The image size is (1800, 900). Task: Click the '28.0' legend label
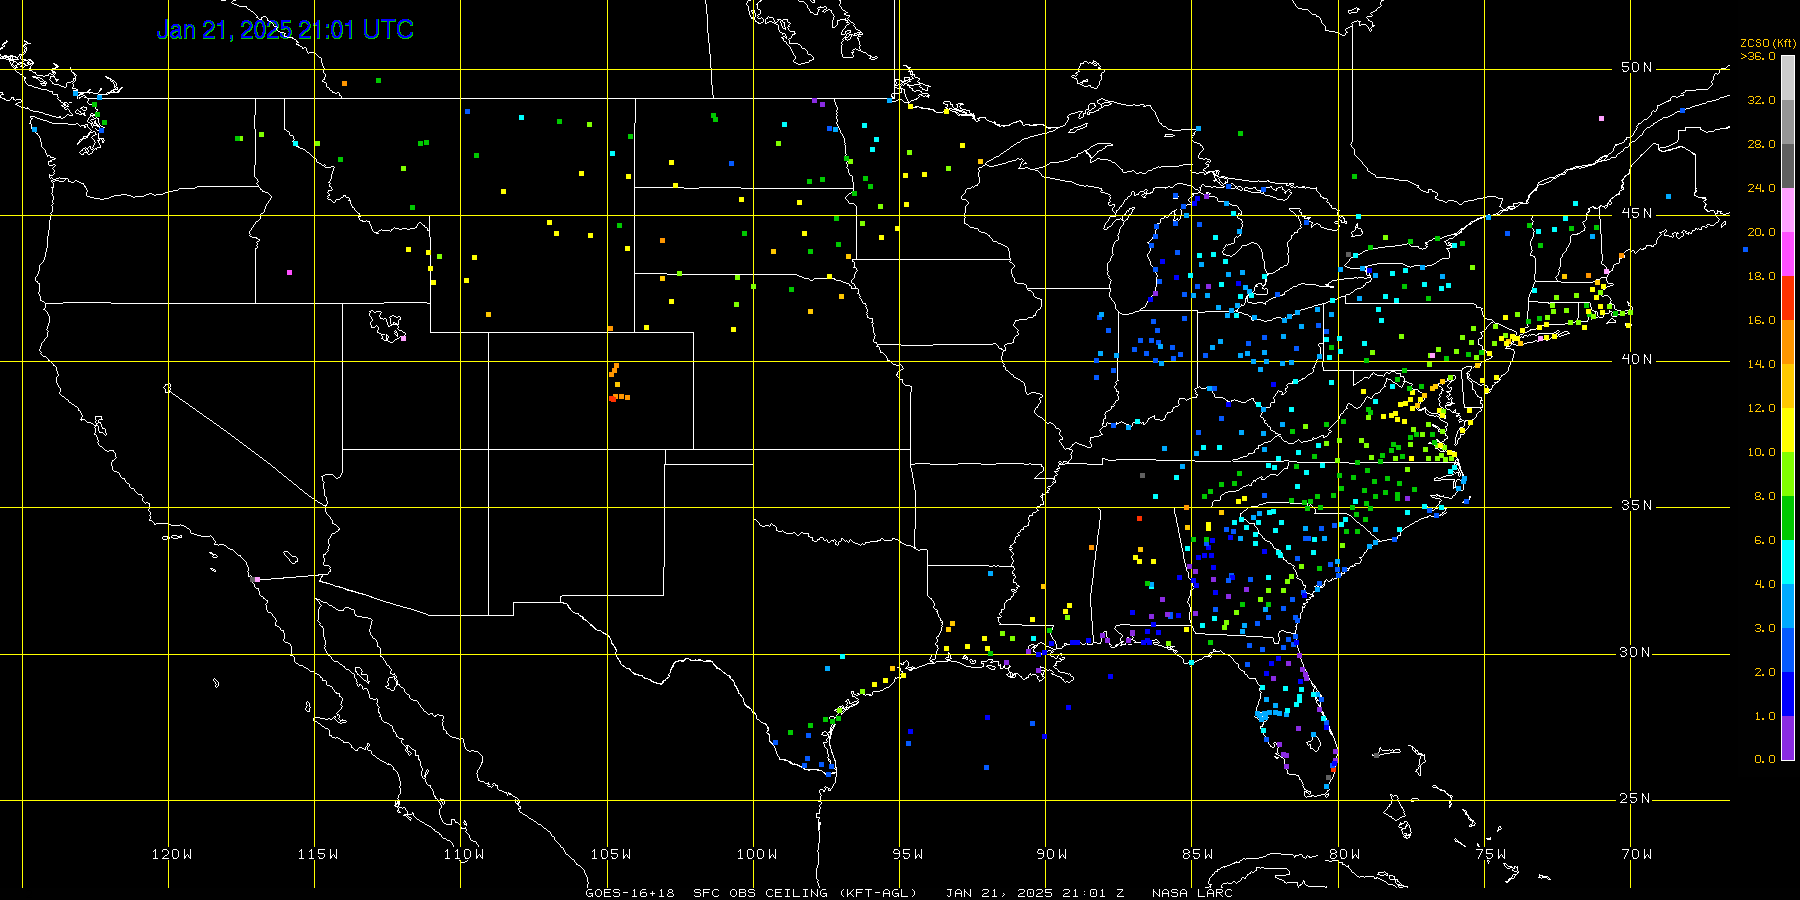(x=1761, y=144)
